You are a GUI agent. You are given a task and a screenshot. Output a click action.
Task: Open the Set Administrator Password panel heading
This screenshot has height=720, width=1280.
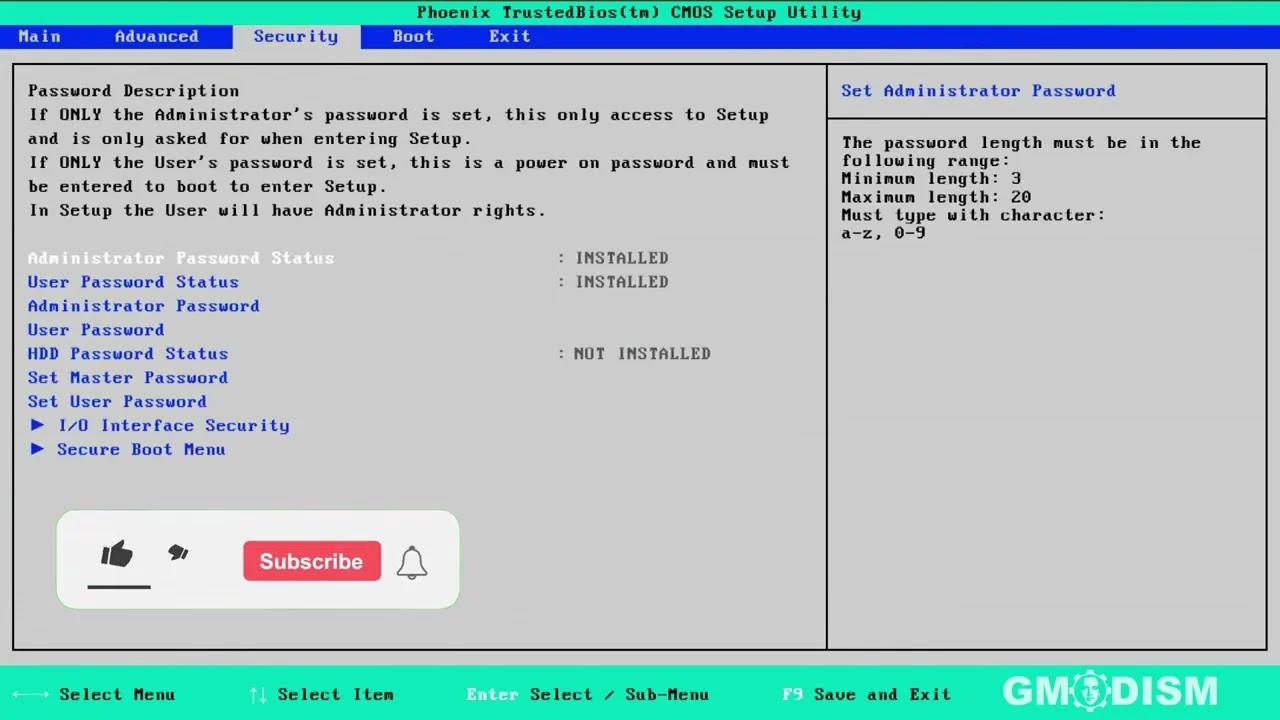[x=978, y=90]
